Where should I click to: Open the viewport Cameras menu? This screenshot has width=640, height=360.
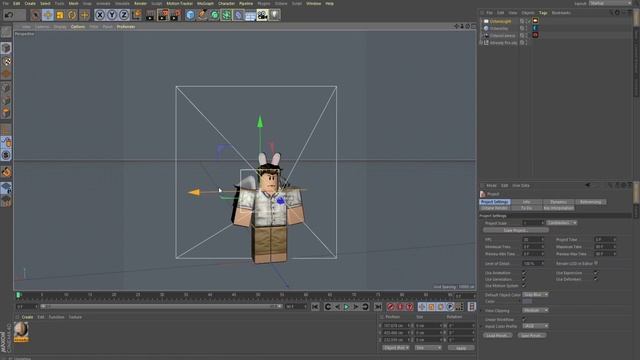pos(42,27)
